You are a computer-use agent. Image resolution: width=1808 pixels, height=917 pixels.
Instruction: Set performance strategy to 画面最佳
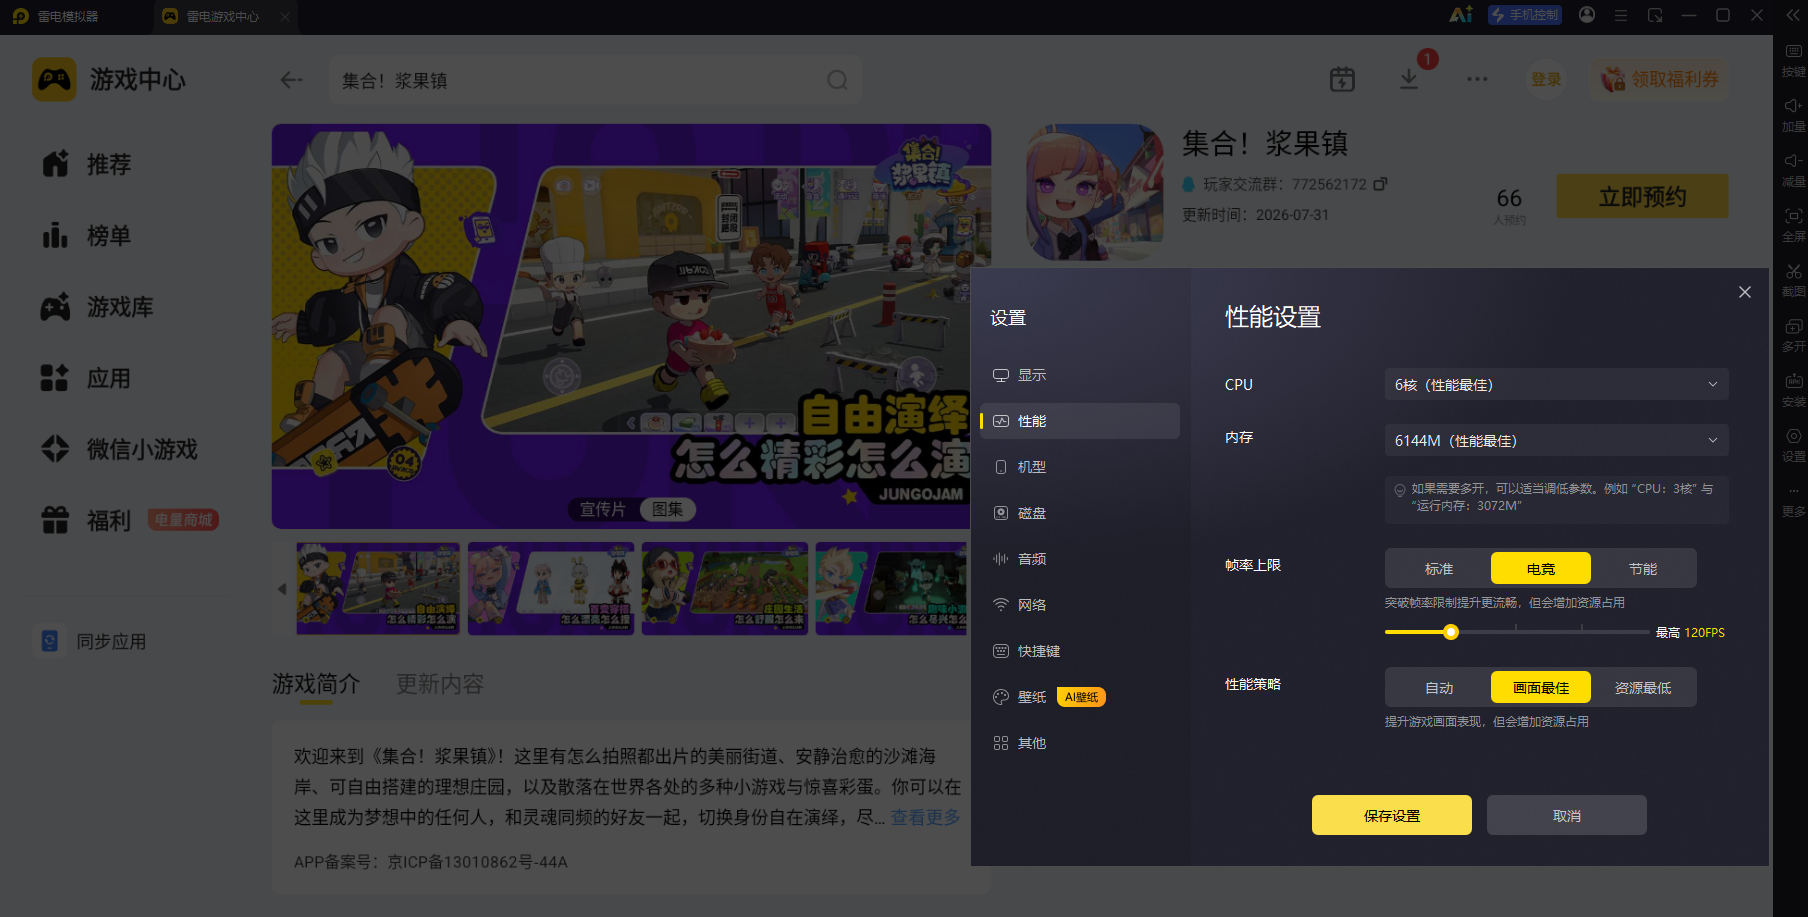[x=1541, y=687]
